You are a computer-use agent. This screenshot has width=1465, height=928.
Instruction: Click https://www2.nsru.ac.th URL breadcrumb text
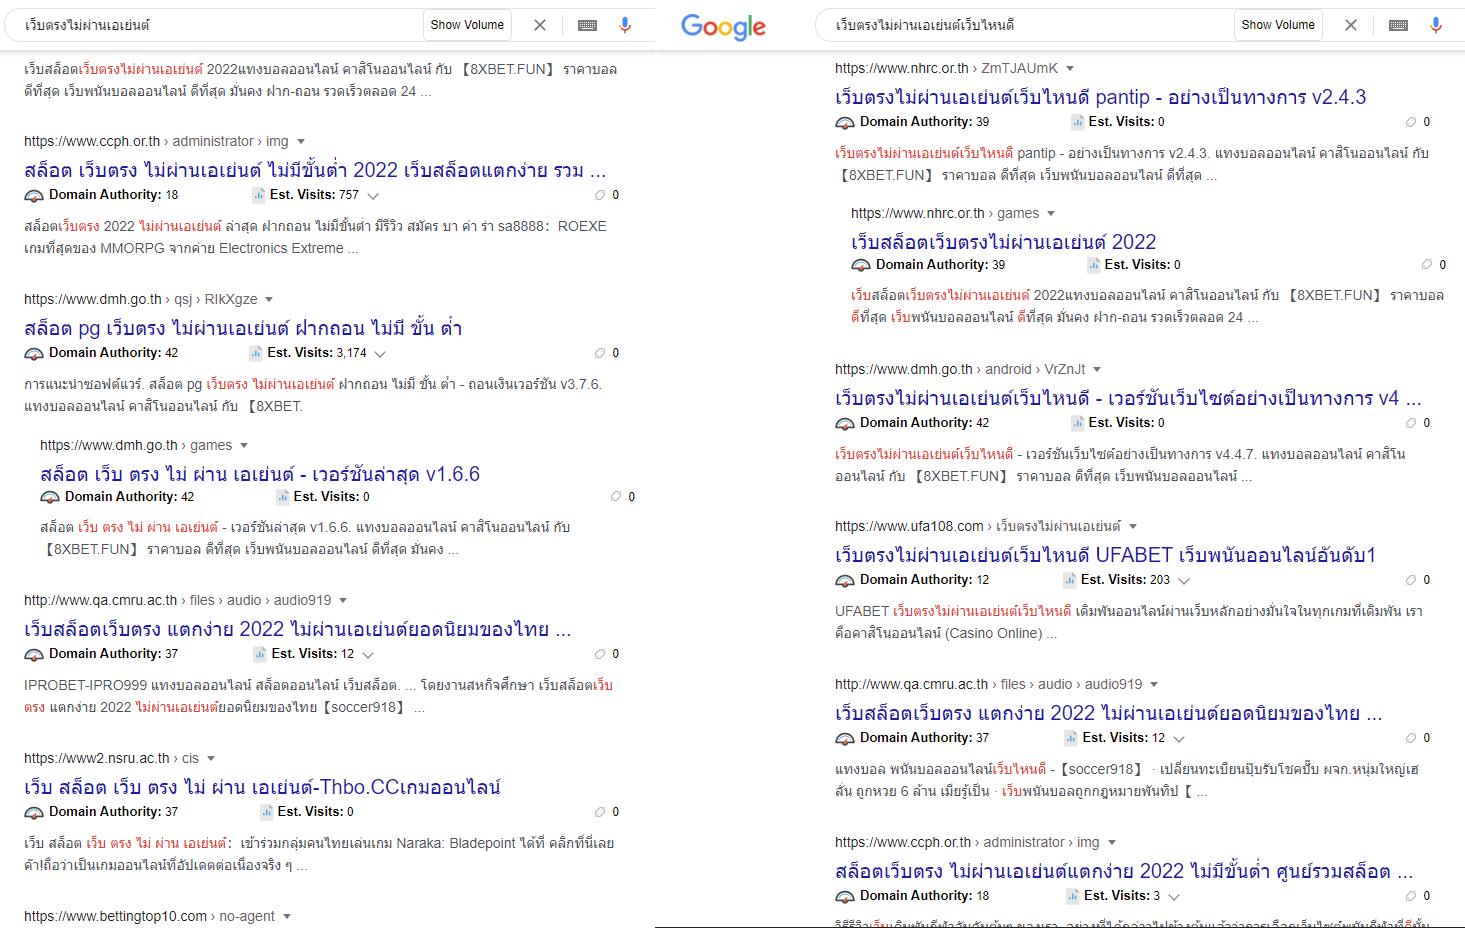point(96,759)
